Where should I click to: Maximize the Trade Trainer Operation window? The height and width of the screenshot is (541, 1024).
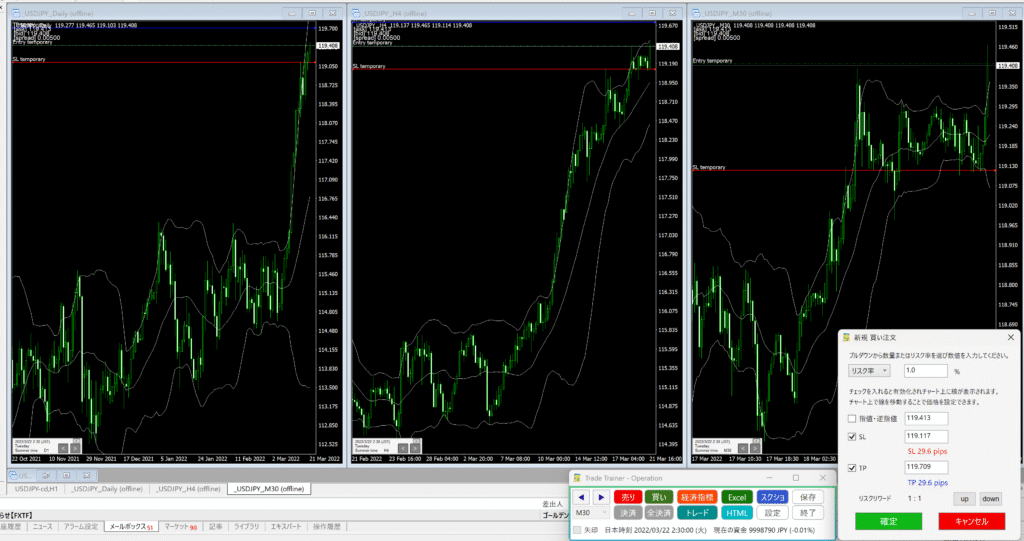[x=795, y=478]
